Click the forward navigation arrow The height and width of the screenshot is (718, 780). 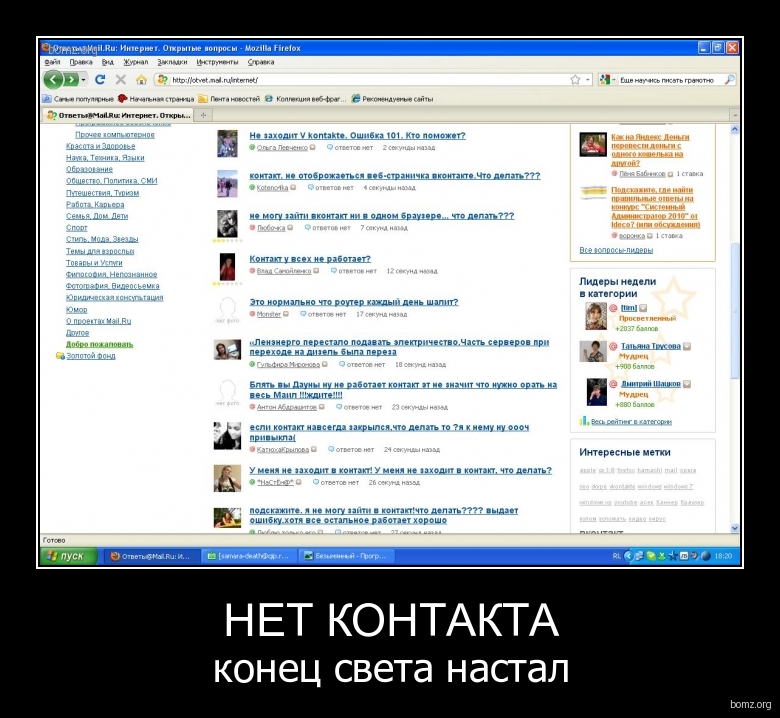71,80
